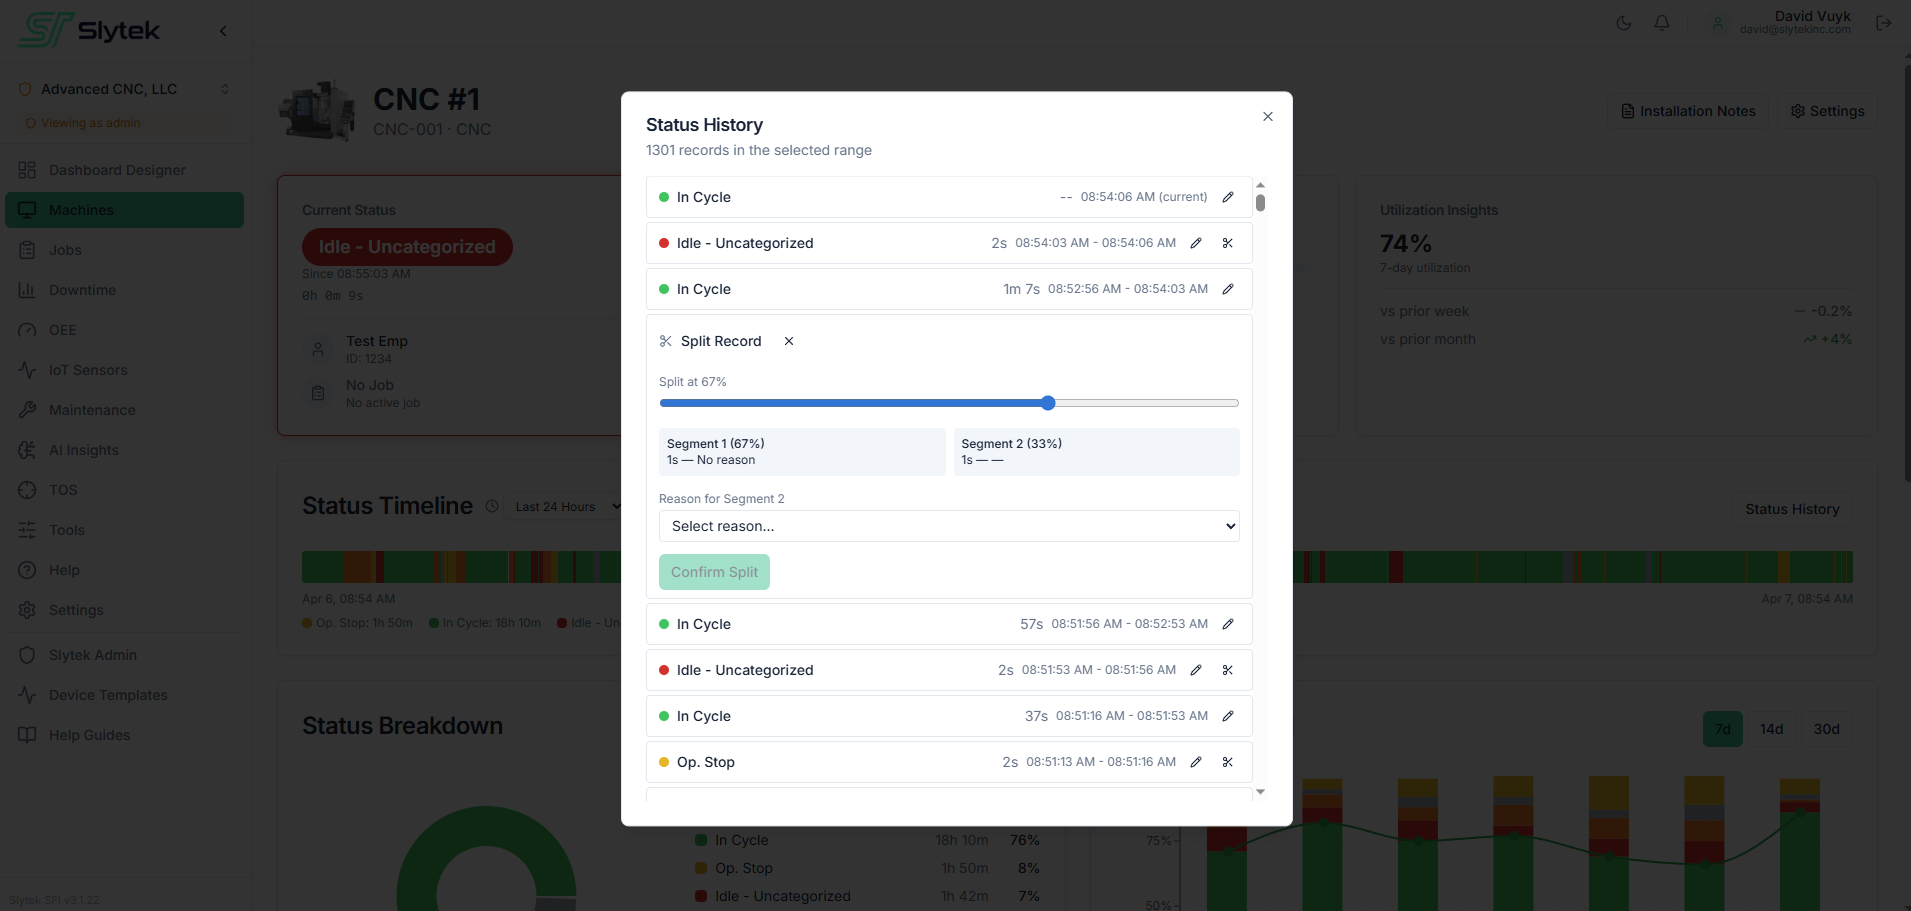Viewport: 1911px width, 911px height.
Task: Navigate to OEE
Action: (x=125, y=330)
